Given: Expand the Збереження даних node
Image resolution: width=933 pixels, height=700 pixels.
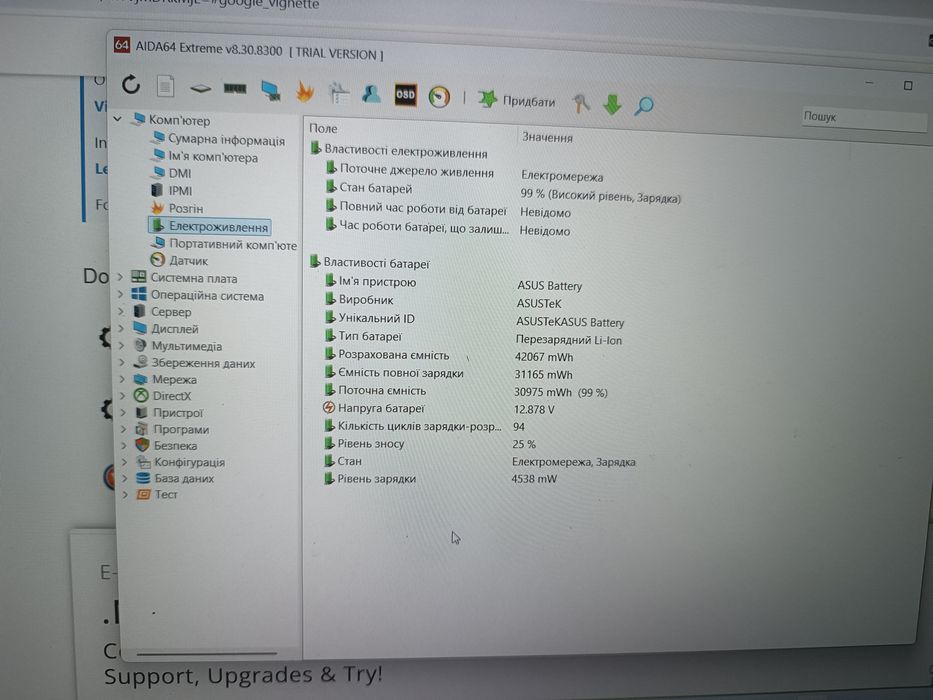Looking at the screenshot, I should pos(122,362).
